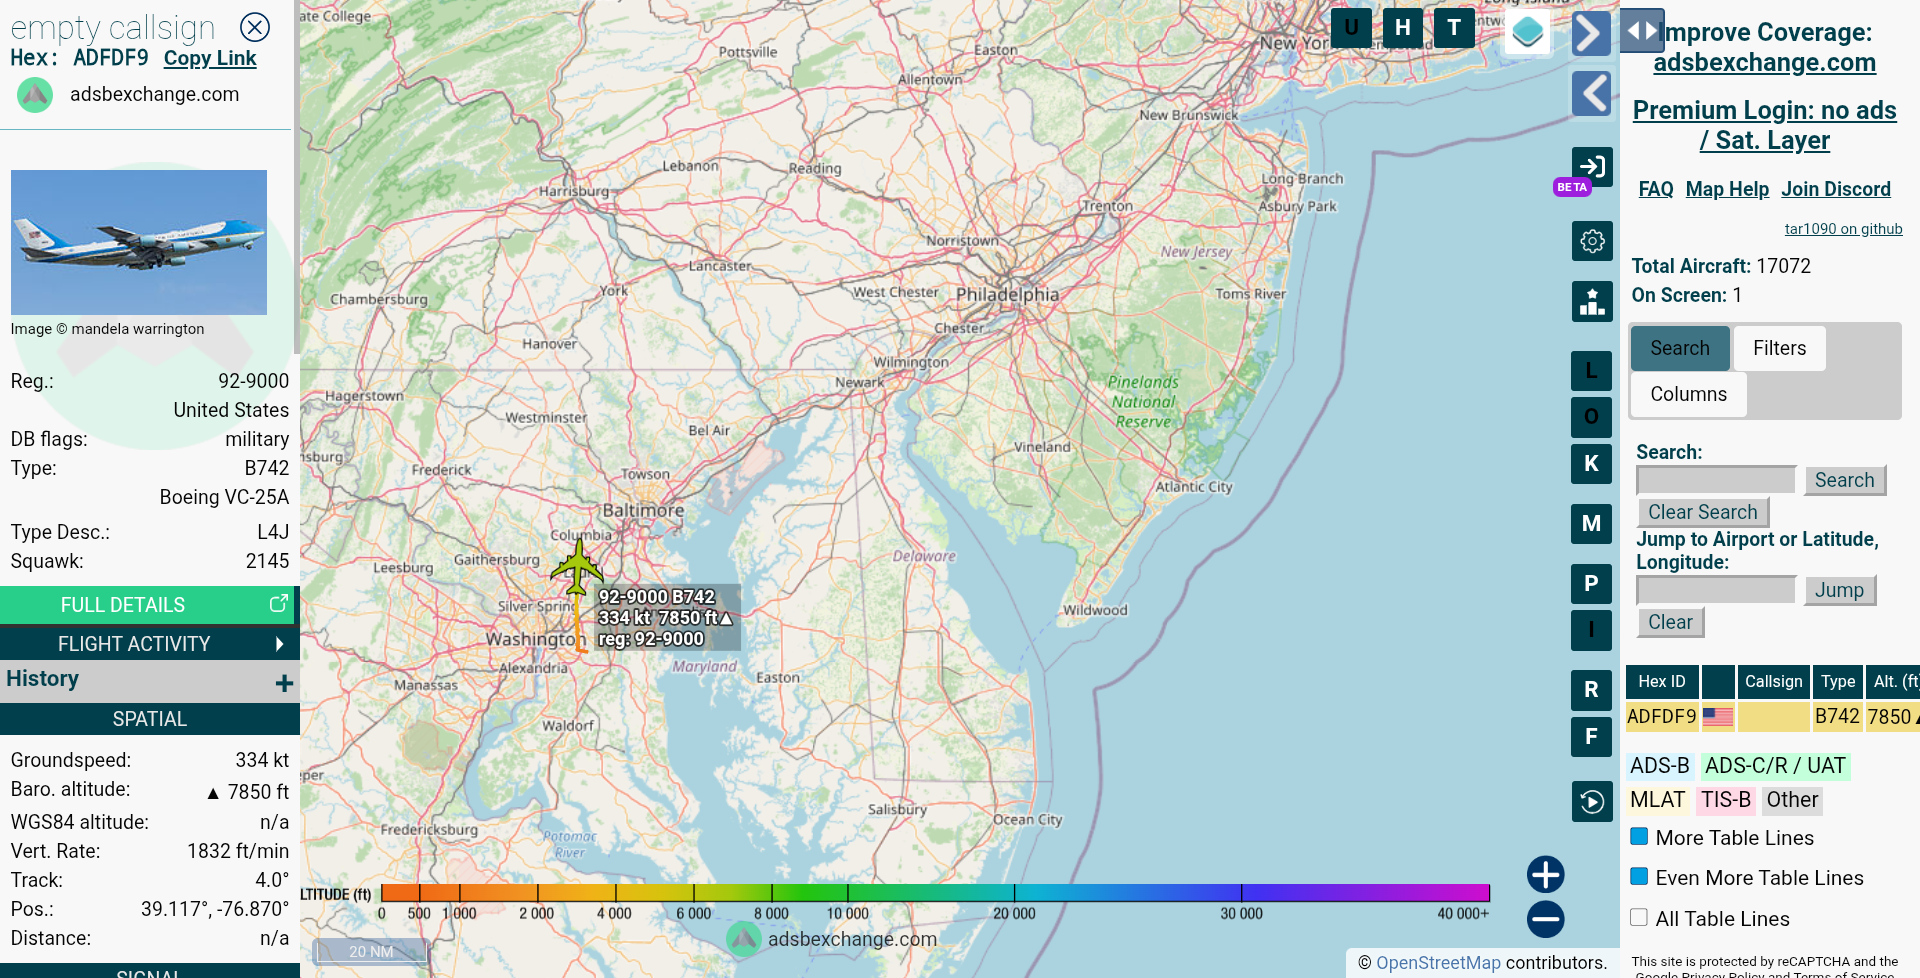Click the T map toggle button

pyautogui.click(x=1454, y=28)
